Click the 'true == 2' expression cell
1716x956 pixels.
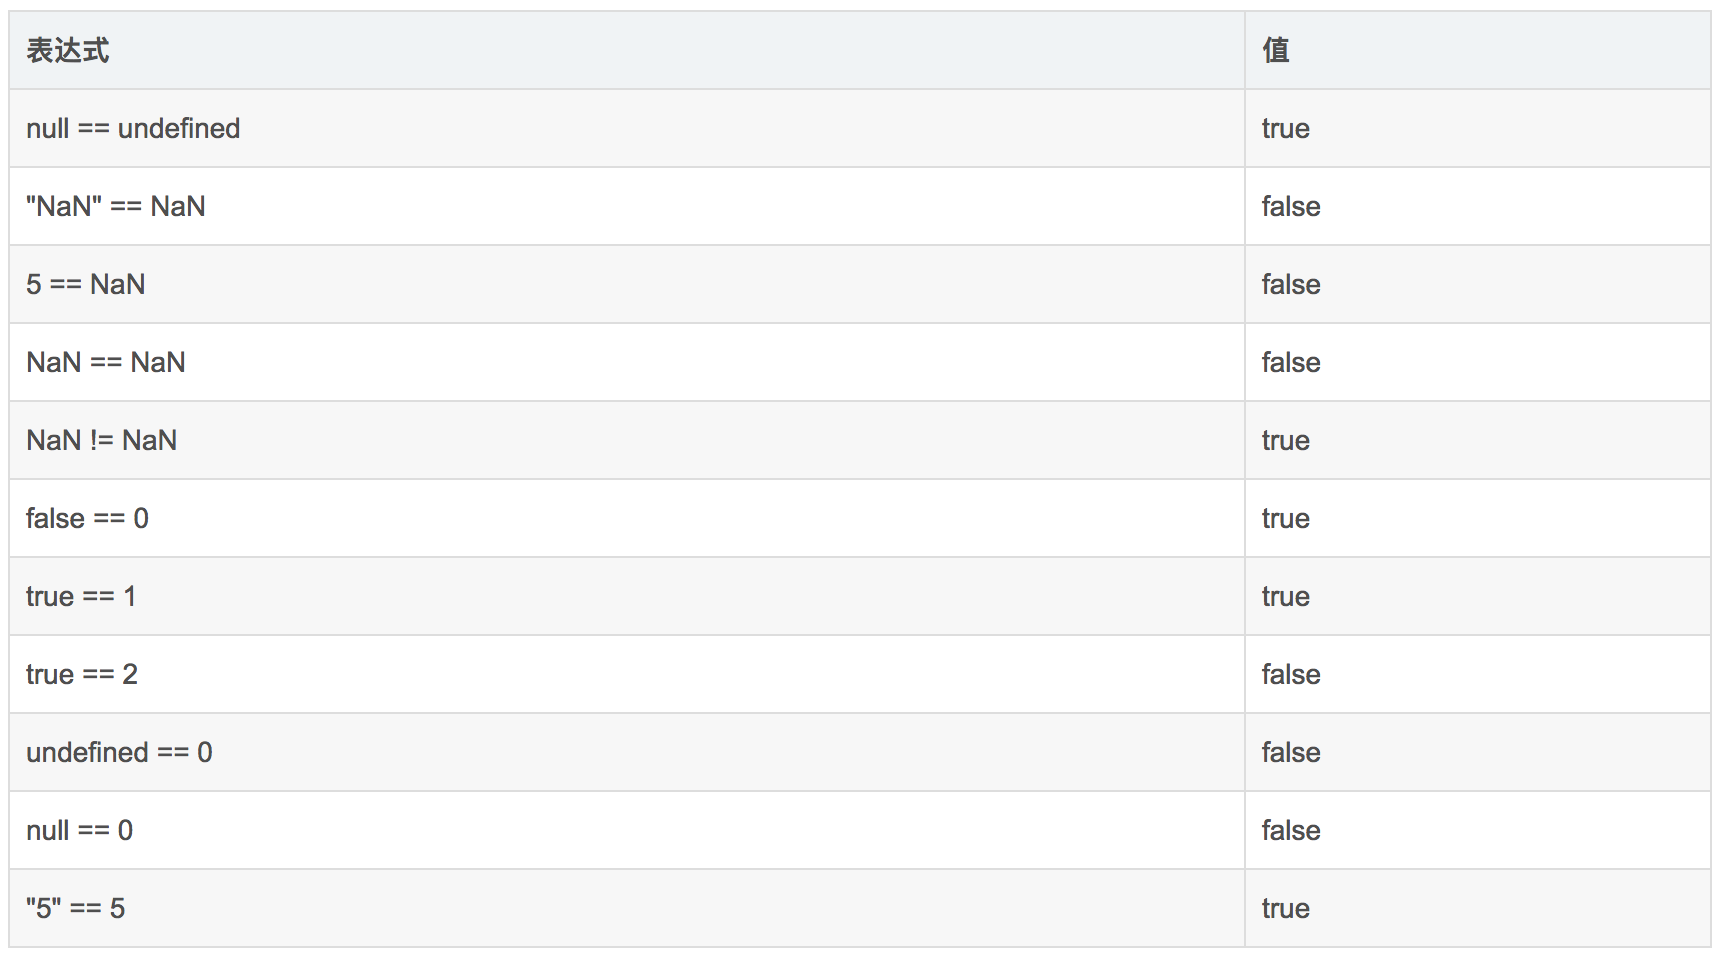point(82,675)
